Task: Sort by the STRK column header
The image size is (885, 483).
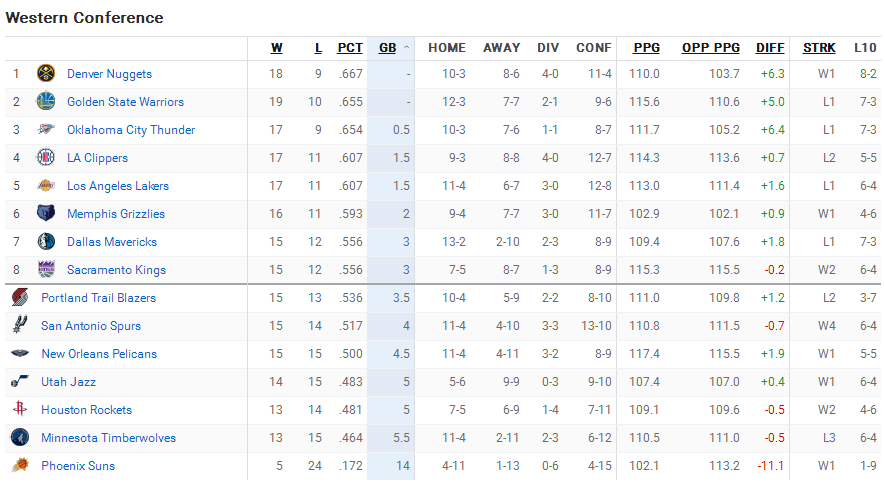Action: [819, 48]
